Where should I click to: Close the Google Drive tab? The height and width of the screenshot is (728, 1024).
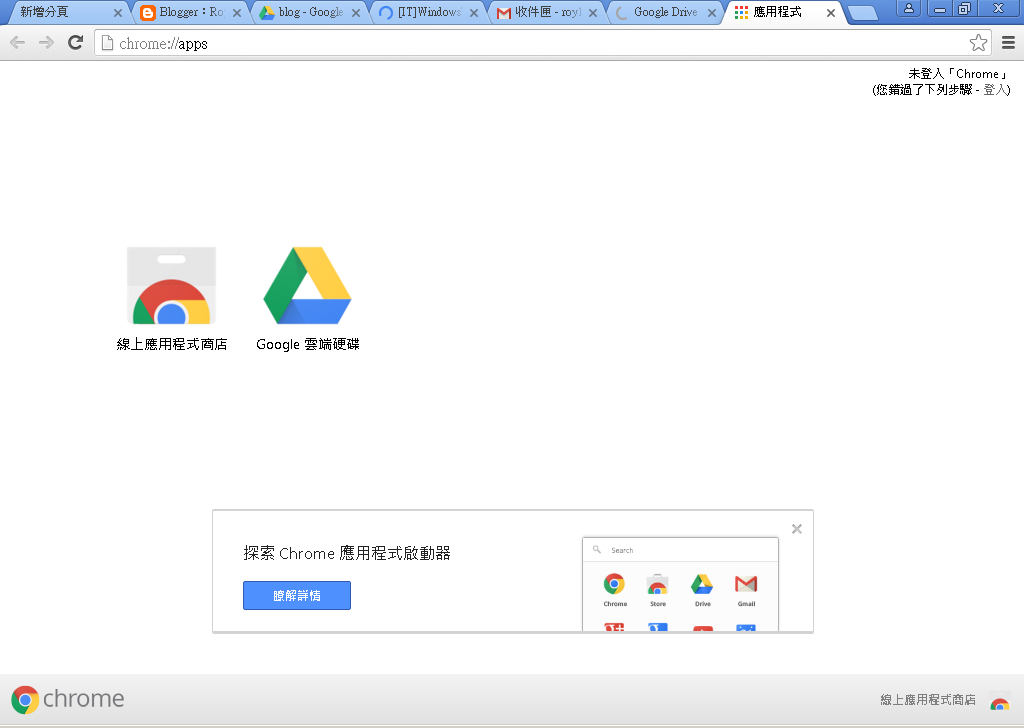click(712, 12)
